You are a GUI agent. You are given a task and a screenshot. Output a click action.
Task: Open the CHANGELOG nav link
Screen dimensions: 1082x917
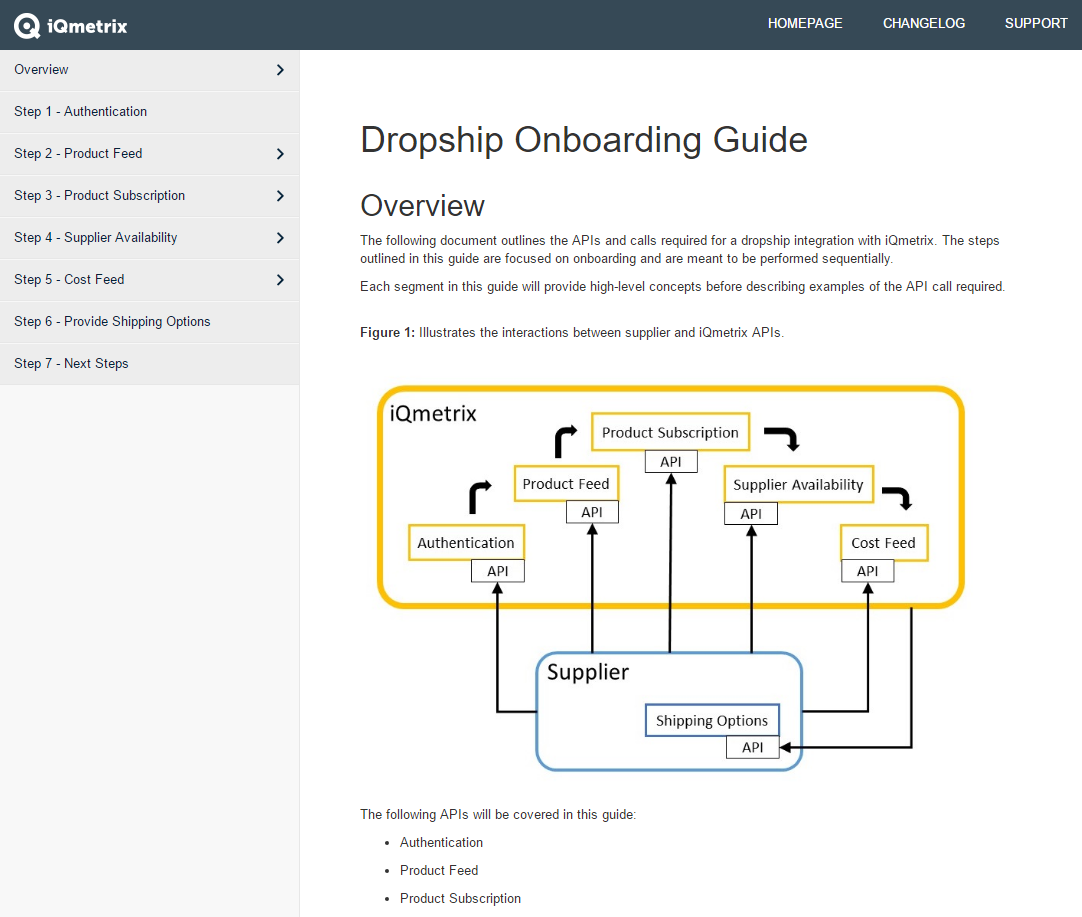click(x=924, y=23)
